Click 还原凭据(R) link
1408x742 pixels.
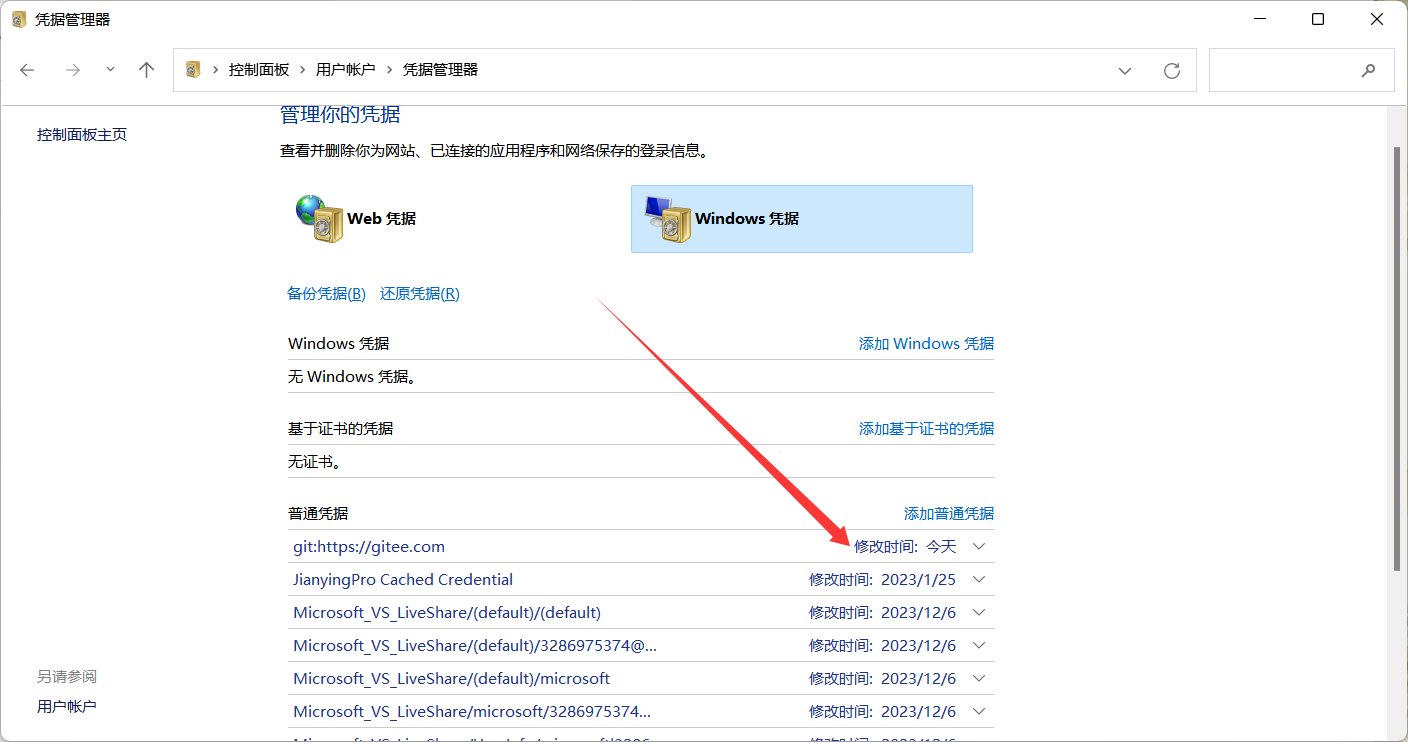coord(420,293)
